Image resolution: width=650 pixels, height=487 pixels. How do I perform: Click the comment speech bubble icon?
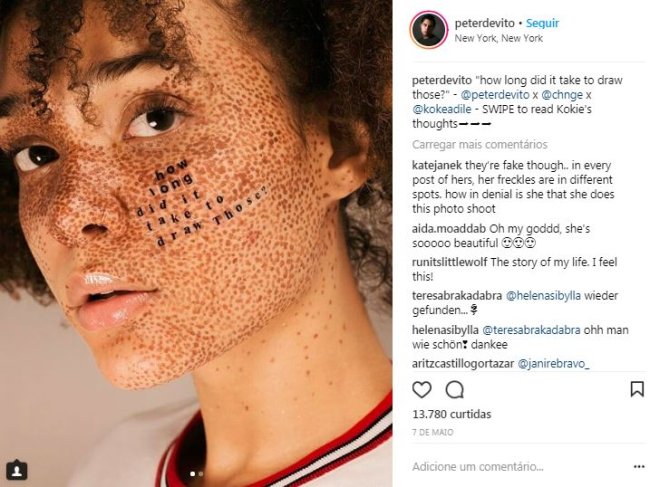[454, 389]
